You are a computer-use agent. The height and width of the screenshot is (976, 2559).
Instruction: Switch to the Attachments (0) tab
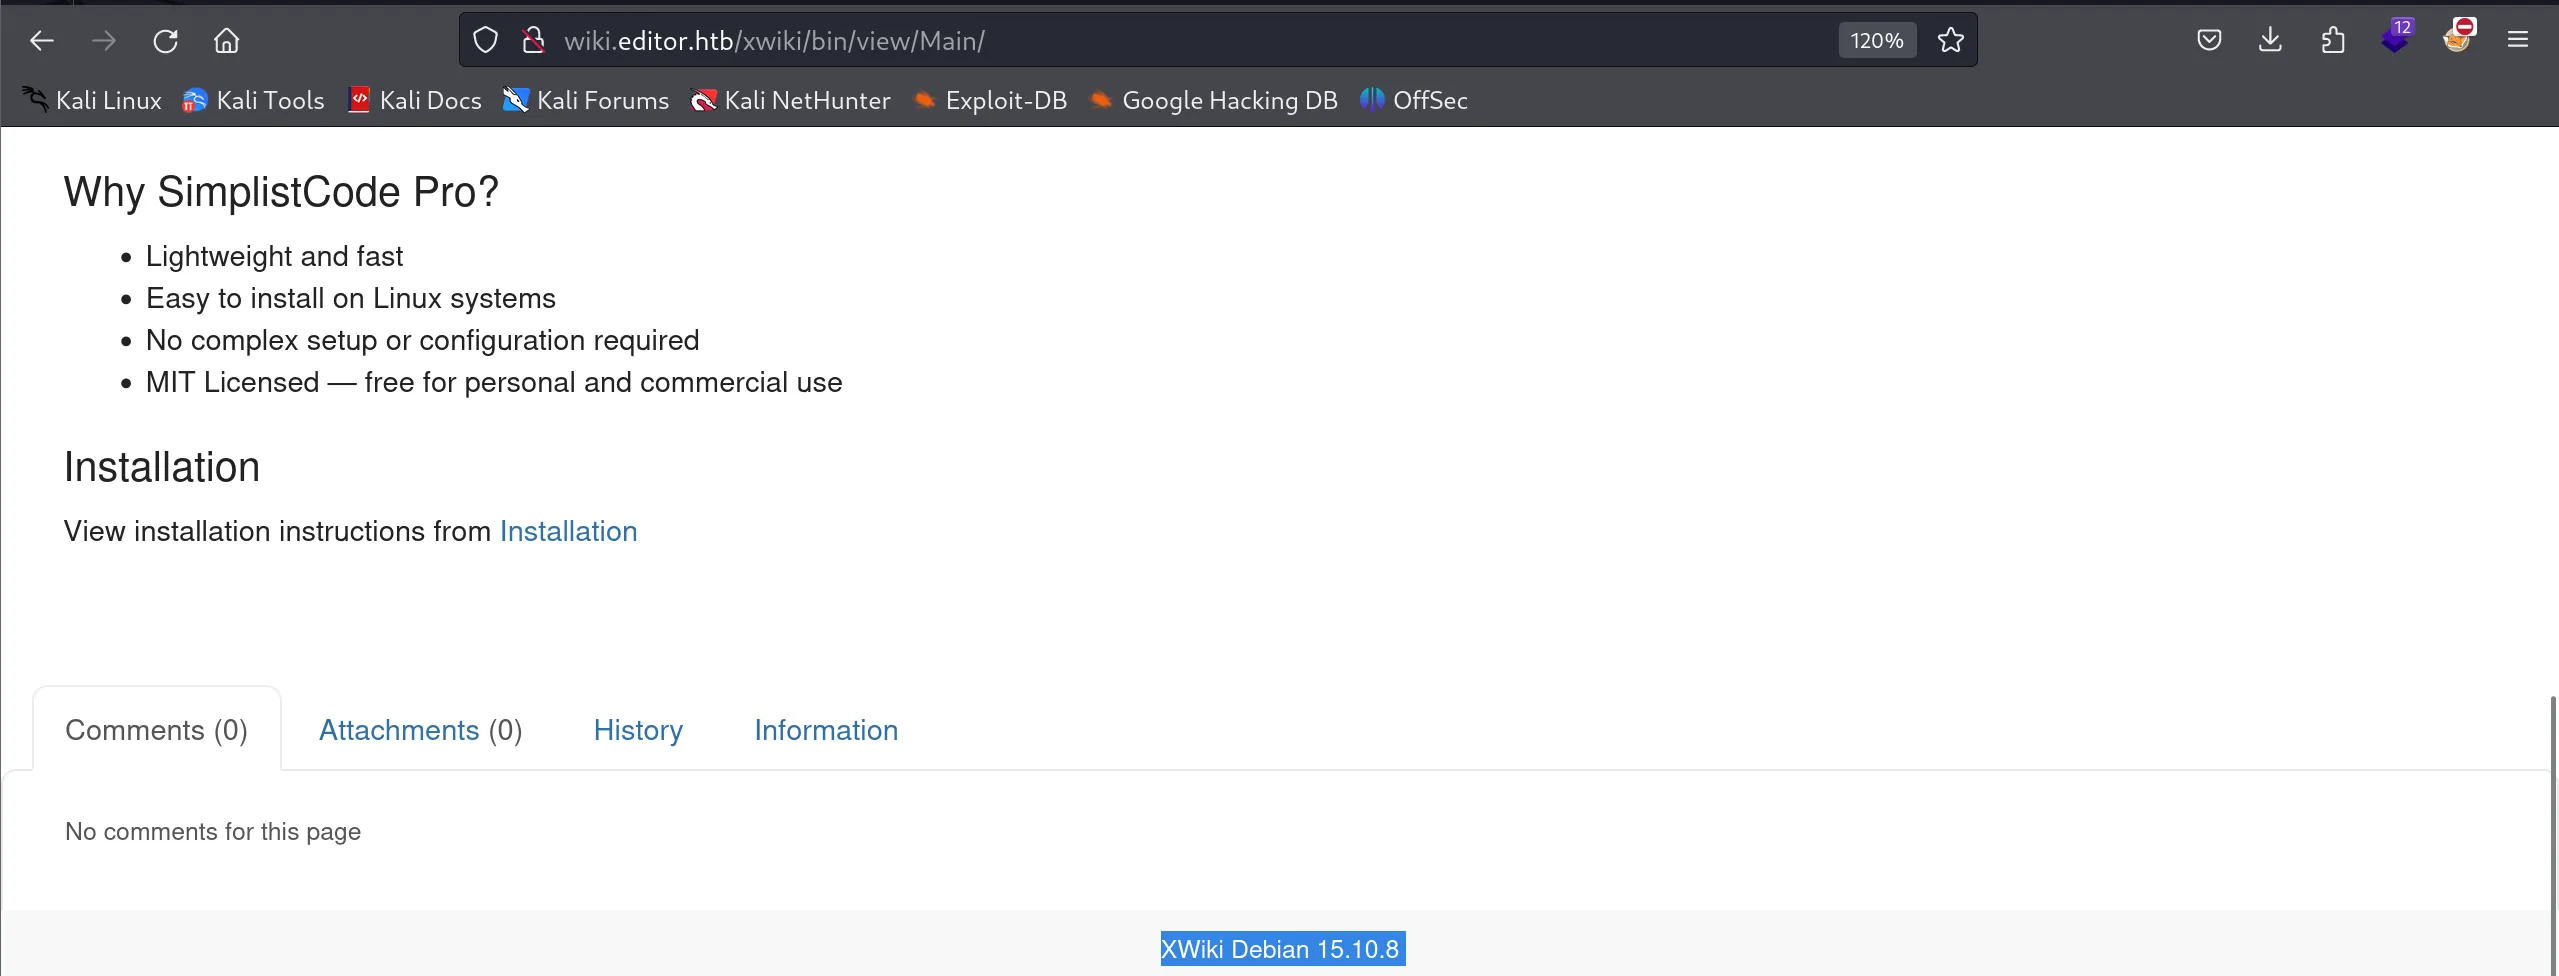coord(420,730)
